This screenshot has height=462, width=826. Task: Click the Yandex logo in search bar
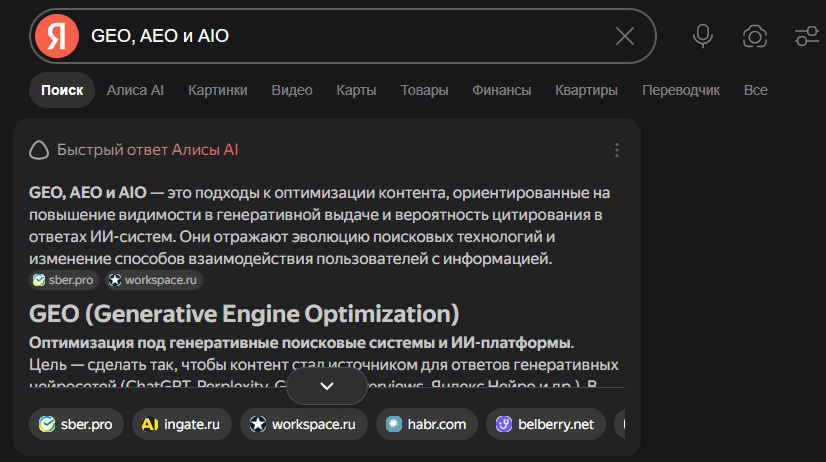(x=57, y=36)
